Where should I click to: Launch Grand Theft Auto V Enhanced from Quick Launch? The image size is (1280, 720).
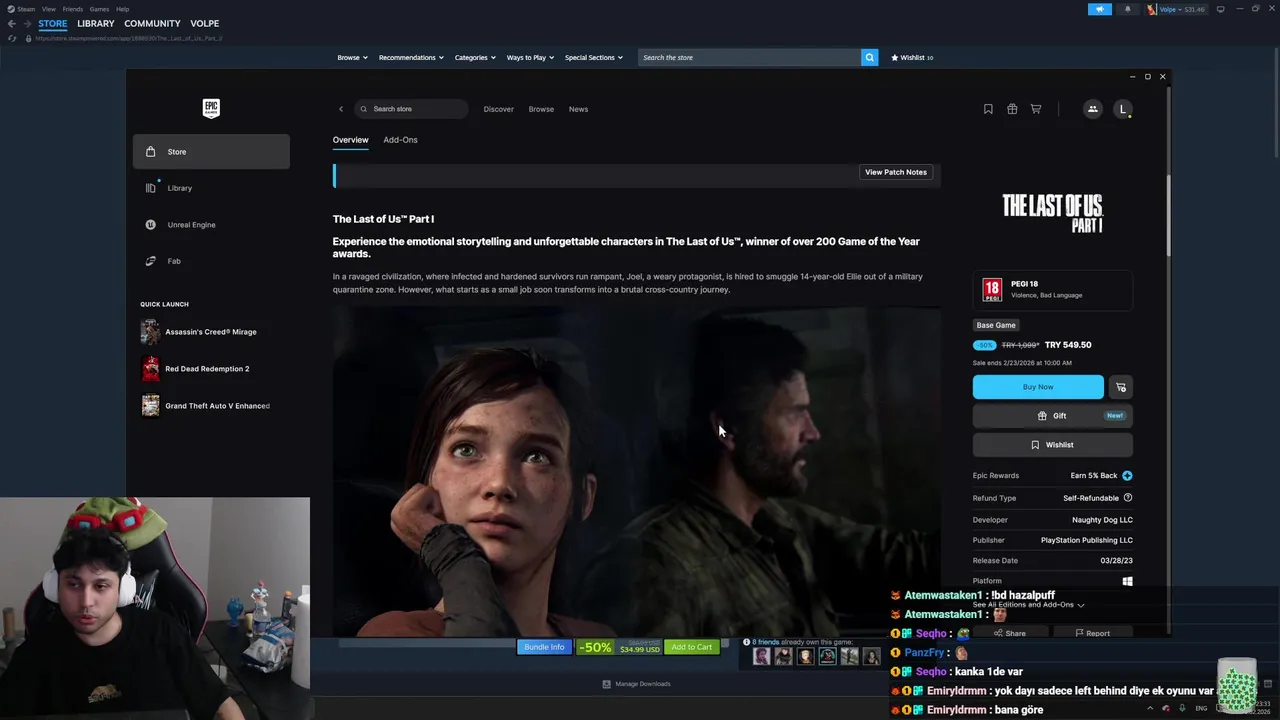point(211,406)
